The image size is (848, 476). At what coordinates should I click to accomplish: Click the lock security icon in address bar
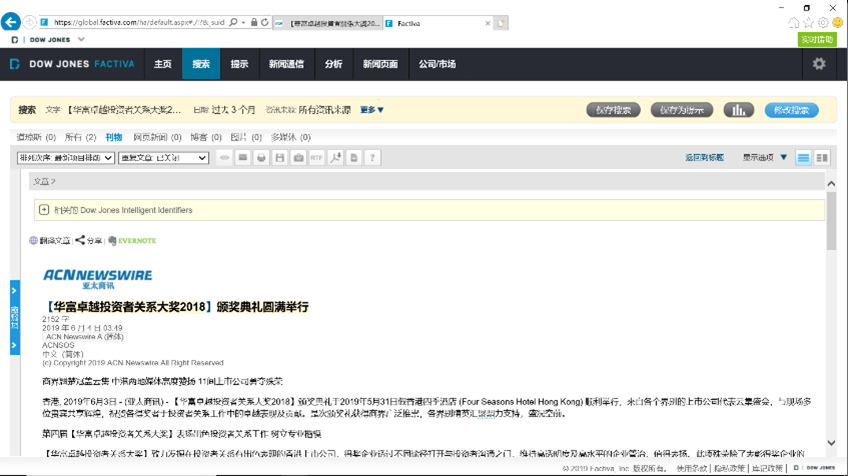[x=254, y=22]
